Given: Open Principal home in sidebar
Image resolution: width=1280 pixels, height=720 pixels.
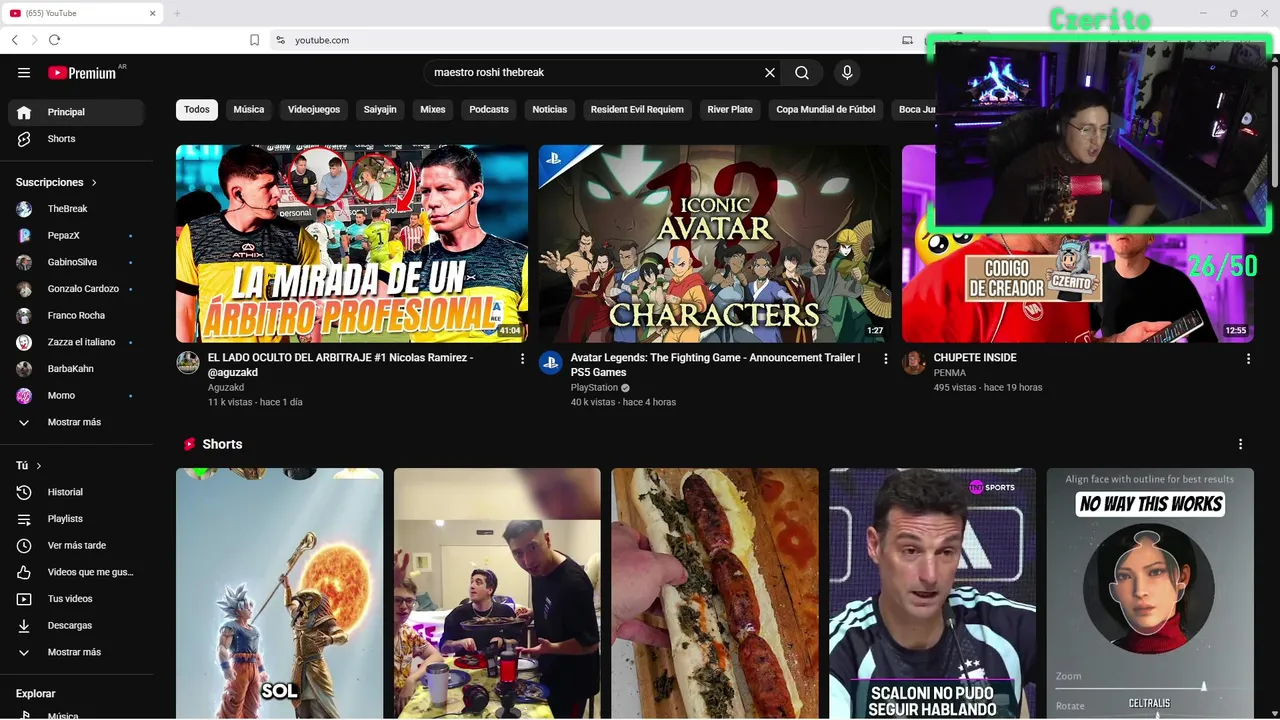Looking at the screenshot, I should [76, 112].
